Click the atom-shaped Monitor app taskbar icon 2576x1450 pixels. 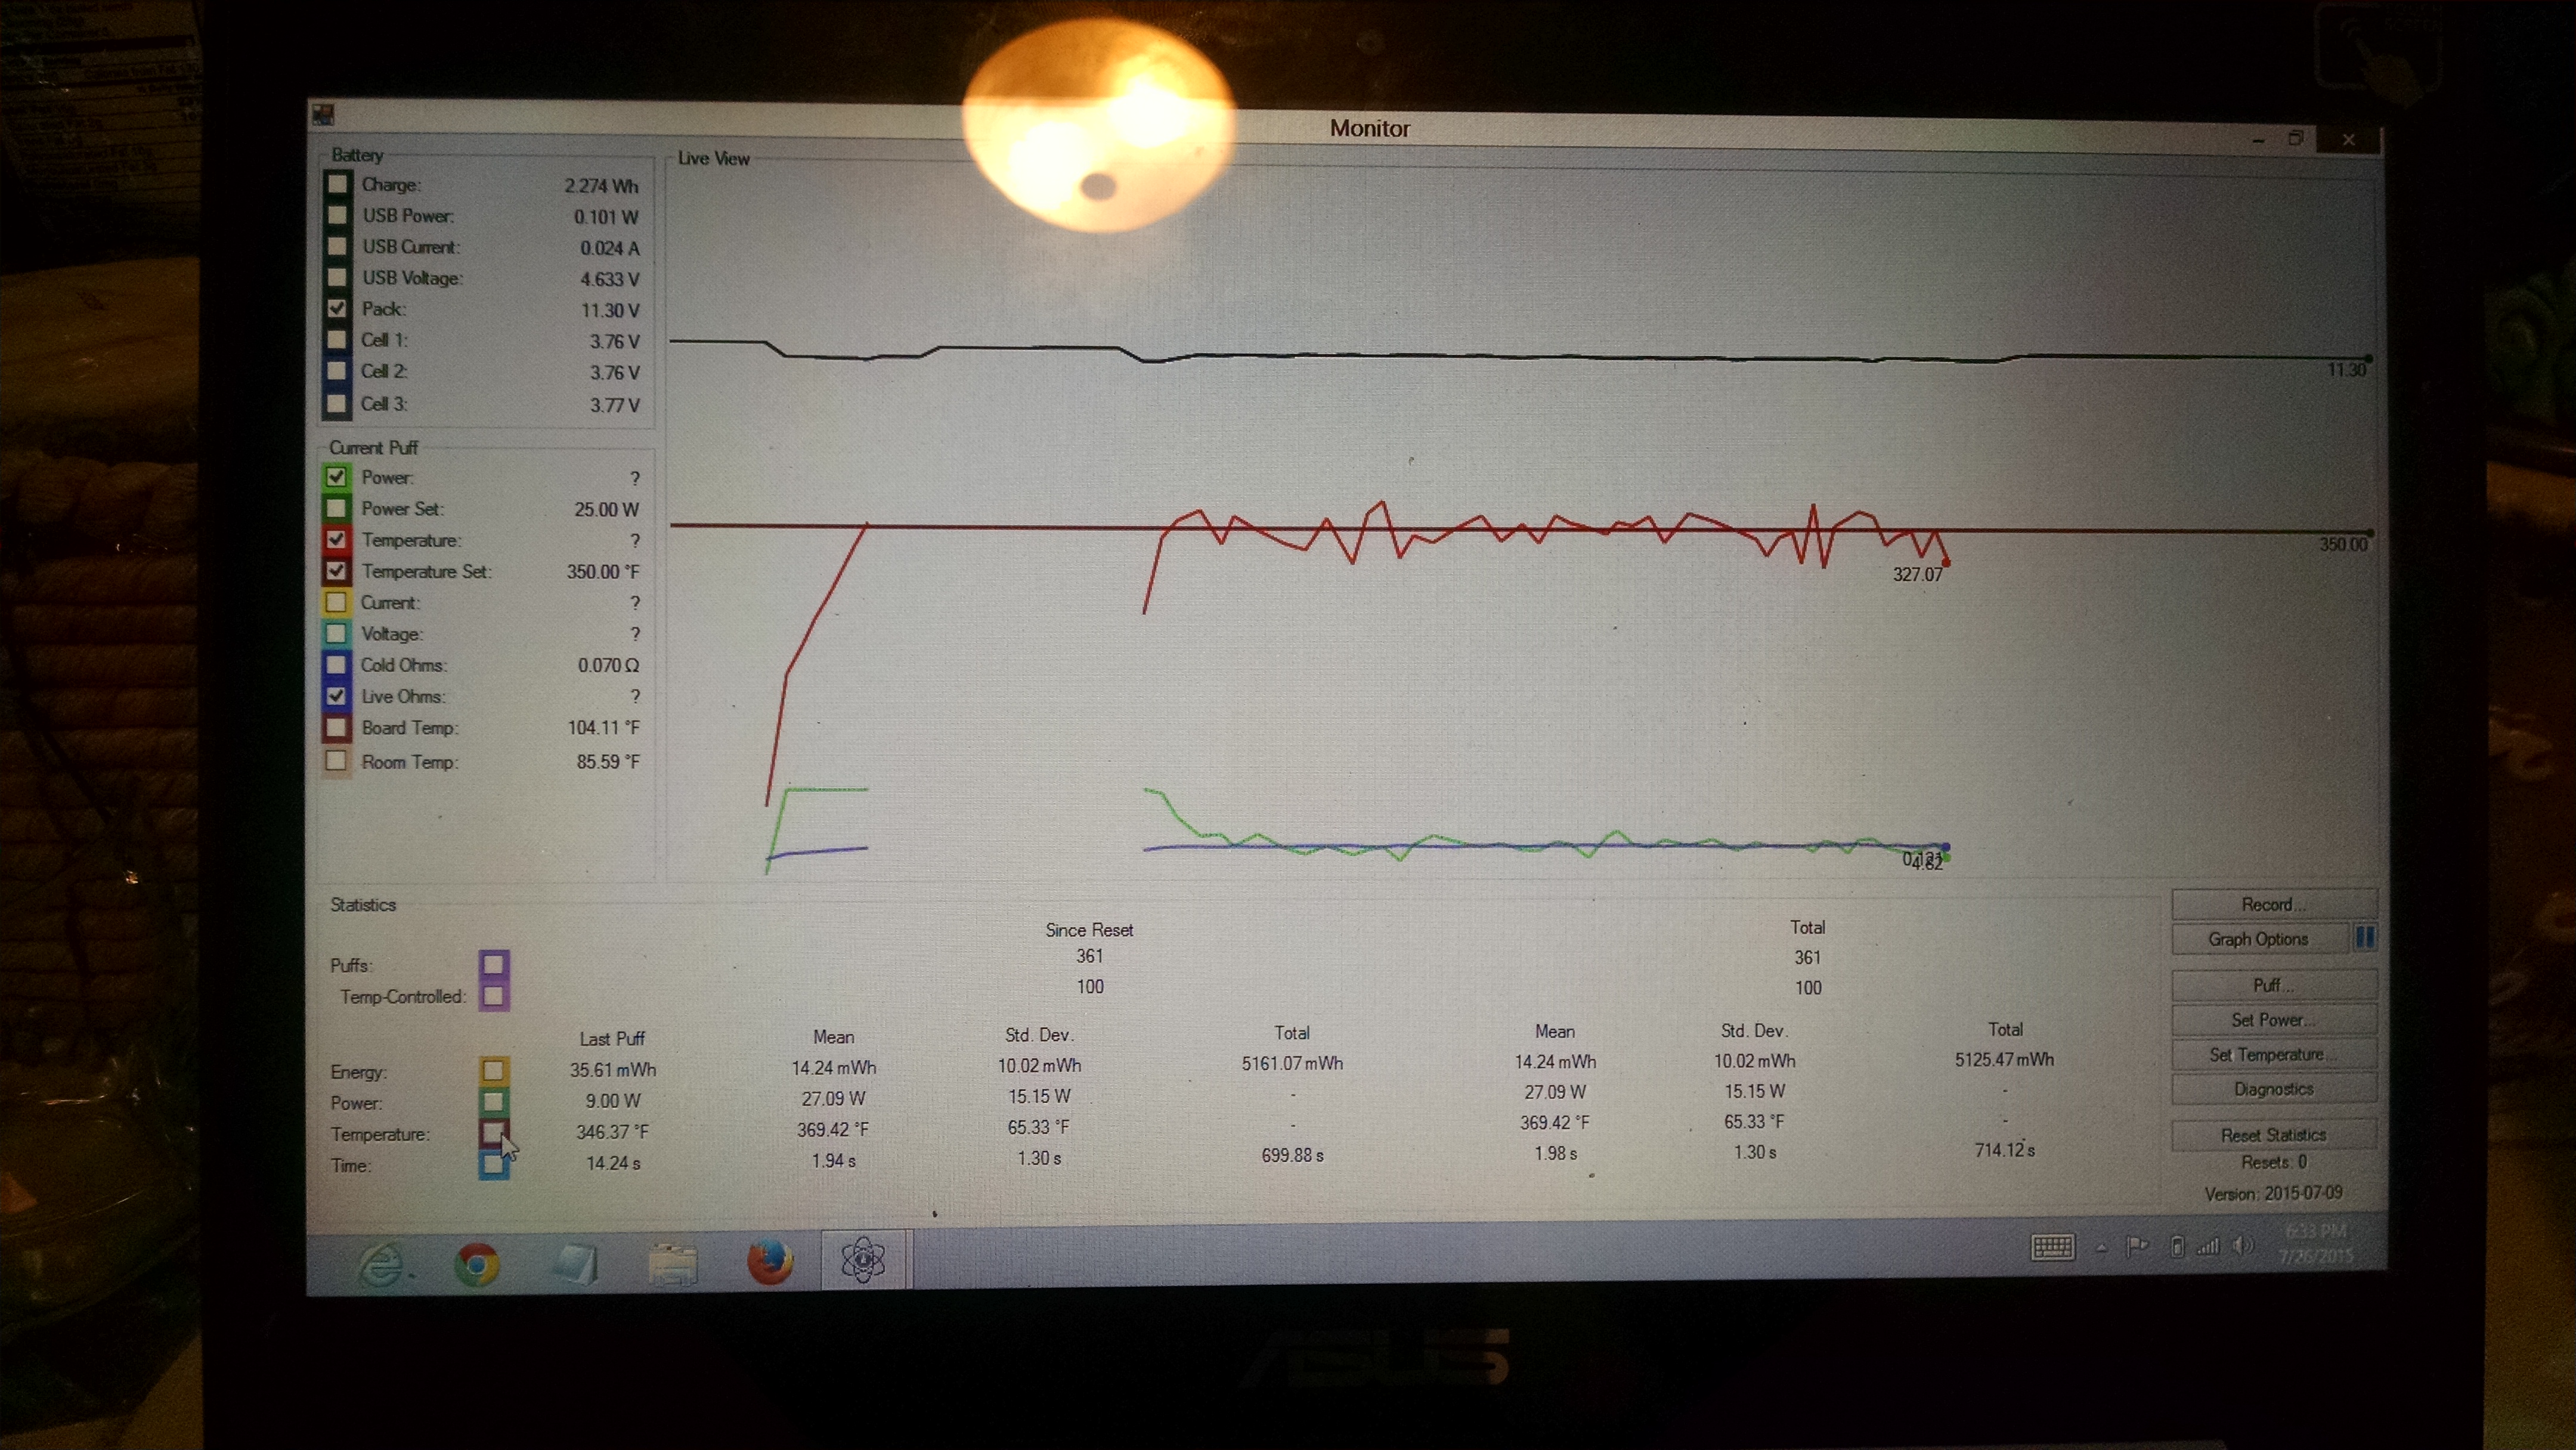tap(863, 1259)
